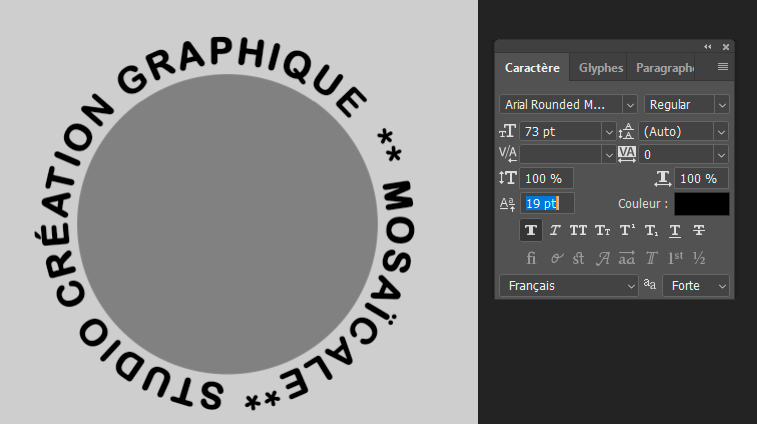Enable All Caps text style
Viewport: 757px width, 424px height.
578,231
